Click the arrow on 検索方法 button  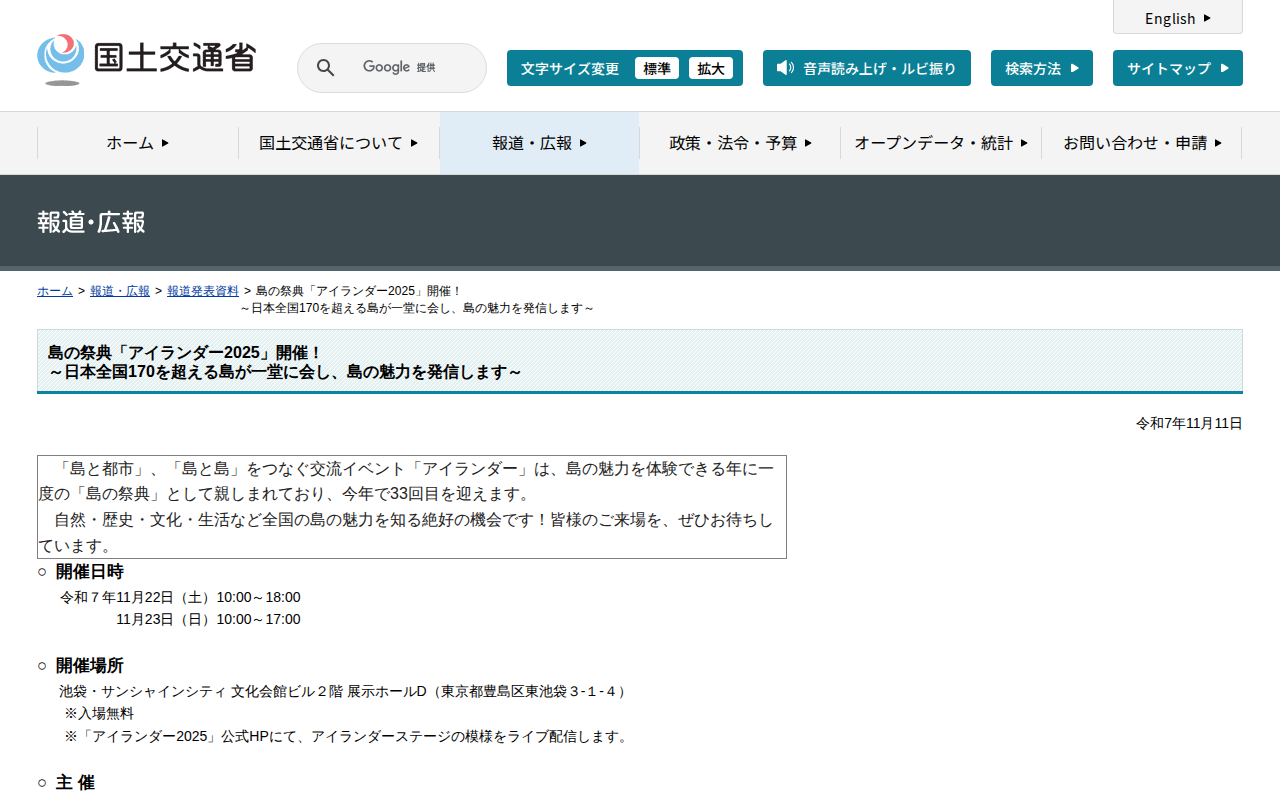(1075, 68)
